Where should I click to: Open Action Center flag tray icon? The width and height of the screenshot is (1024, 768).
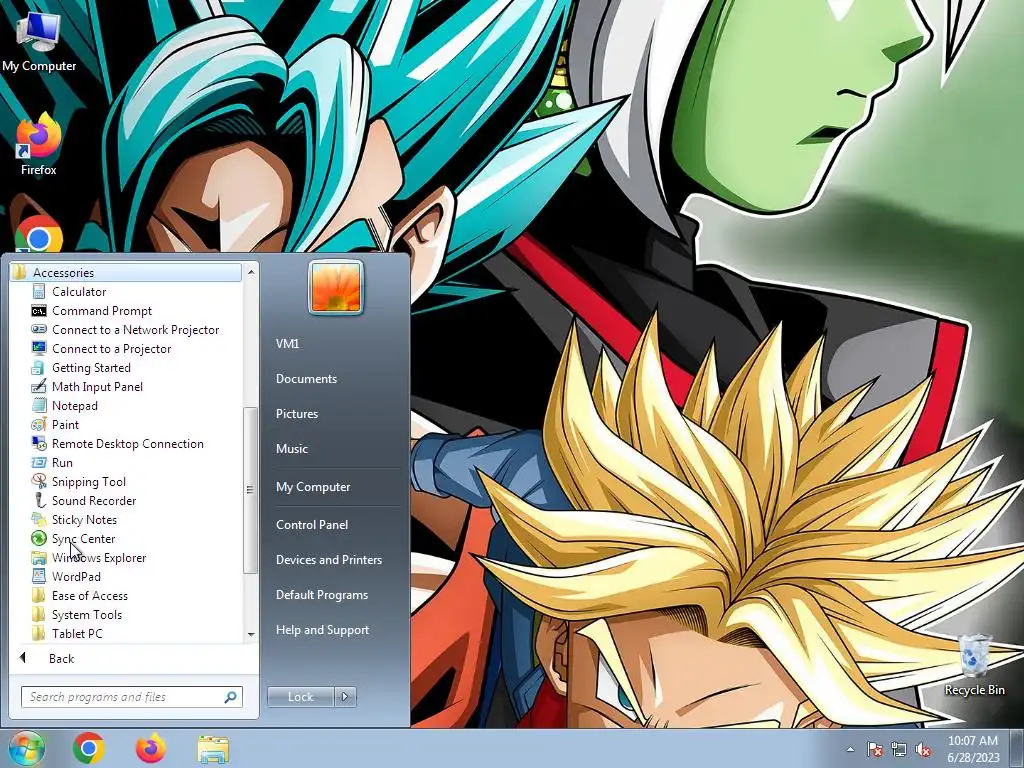[875, 749]
